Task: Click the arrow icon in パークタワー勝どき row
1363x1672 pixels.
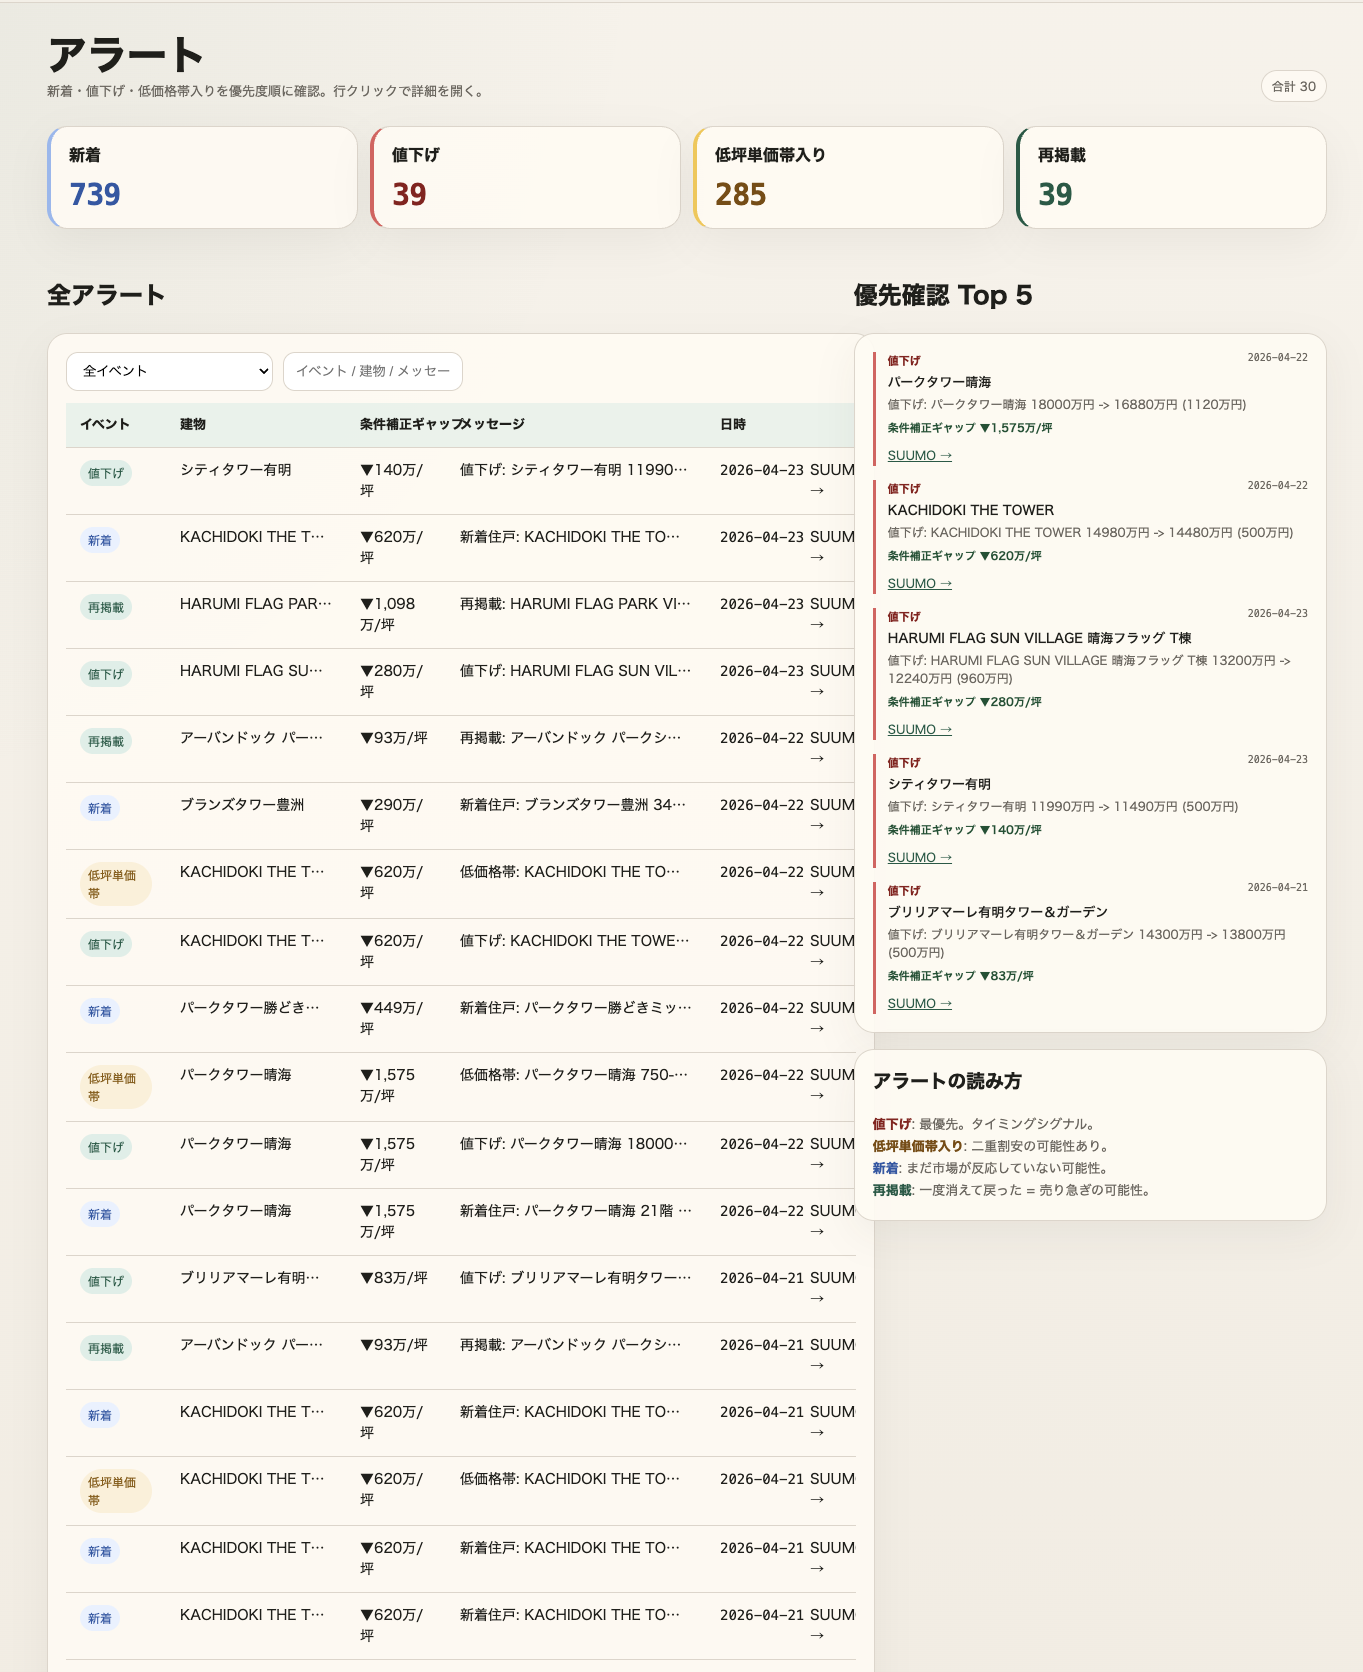Action: click(x=817, y=1029)
